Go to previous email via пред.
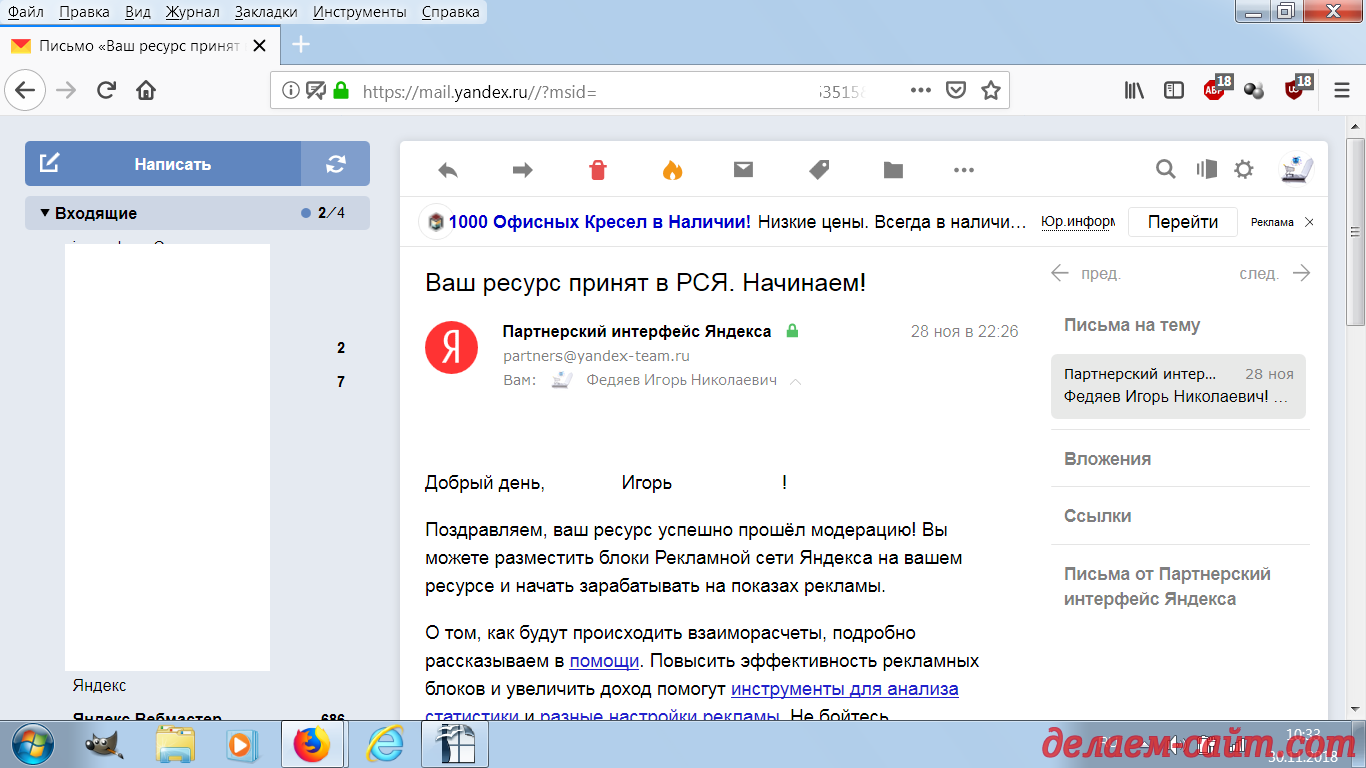Viewport: 1366px width, 768px height. point(1086,273)
